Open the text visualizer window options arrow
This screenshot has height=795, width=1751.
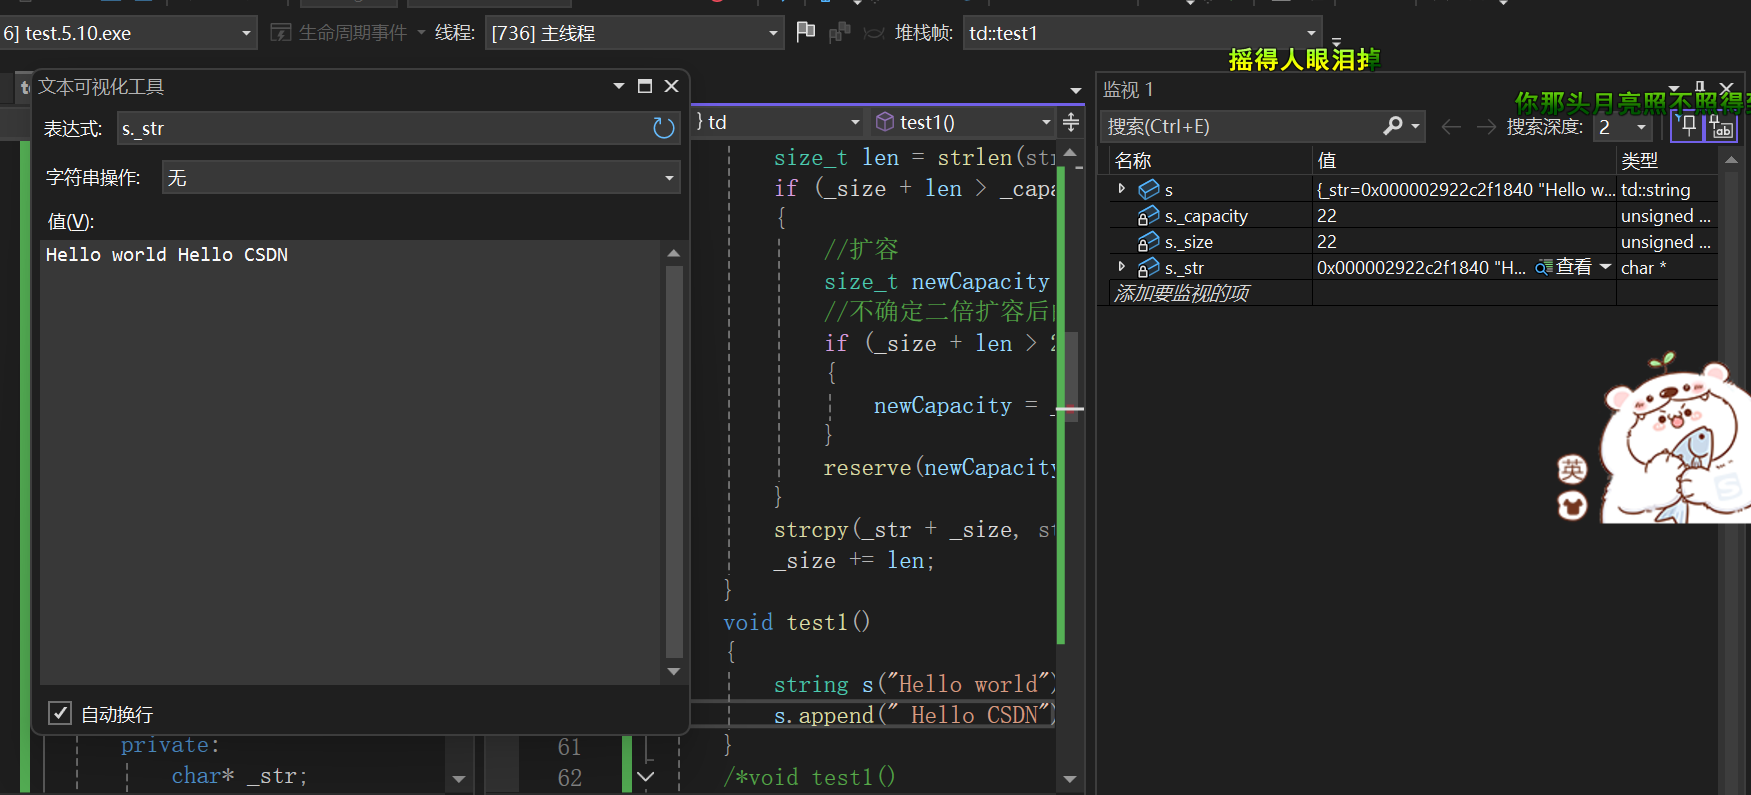(619, 86)
